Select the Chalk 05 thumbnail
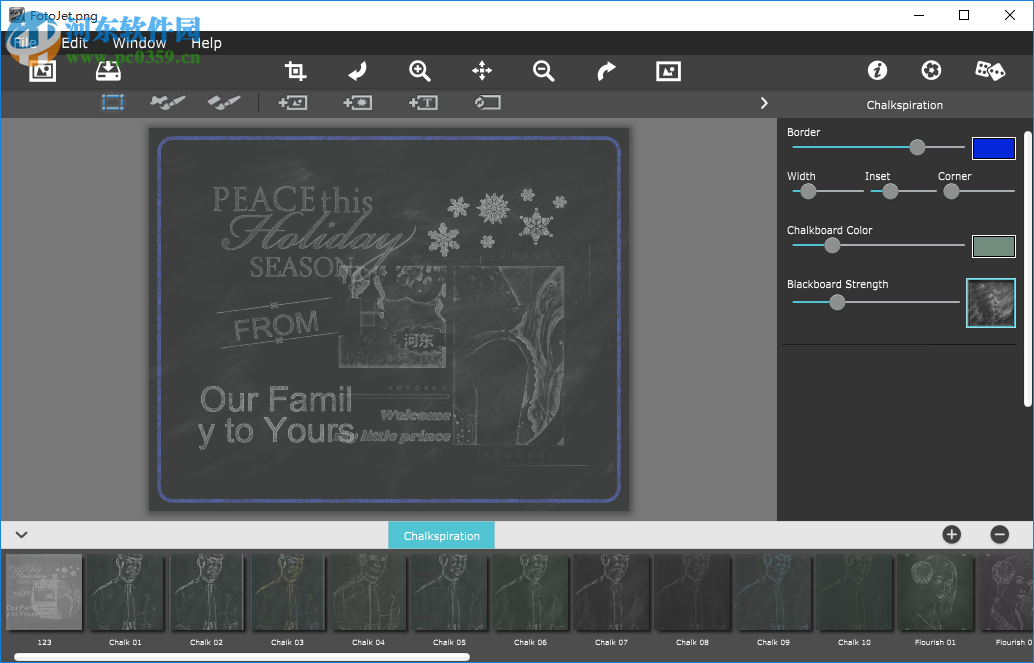The width and height of the screenshot is (1034, 663). coord(449,592)
